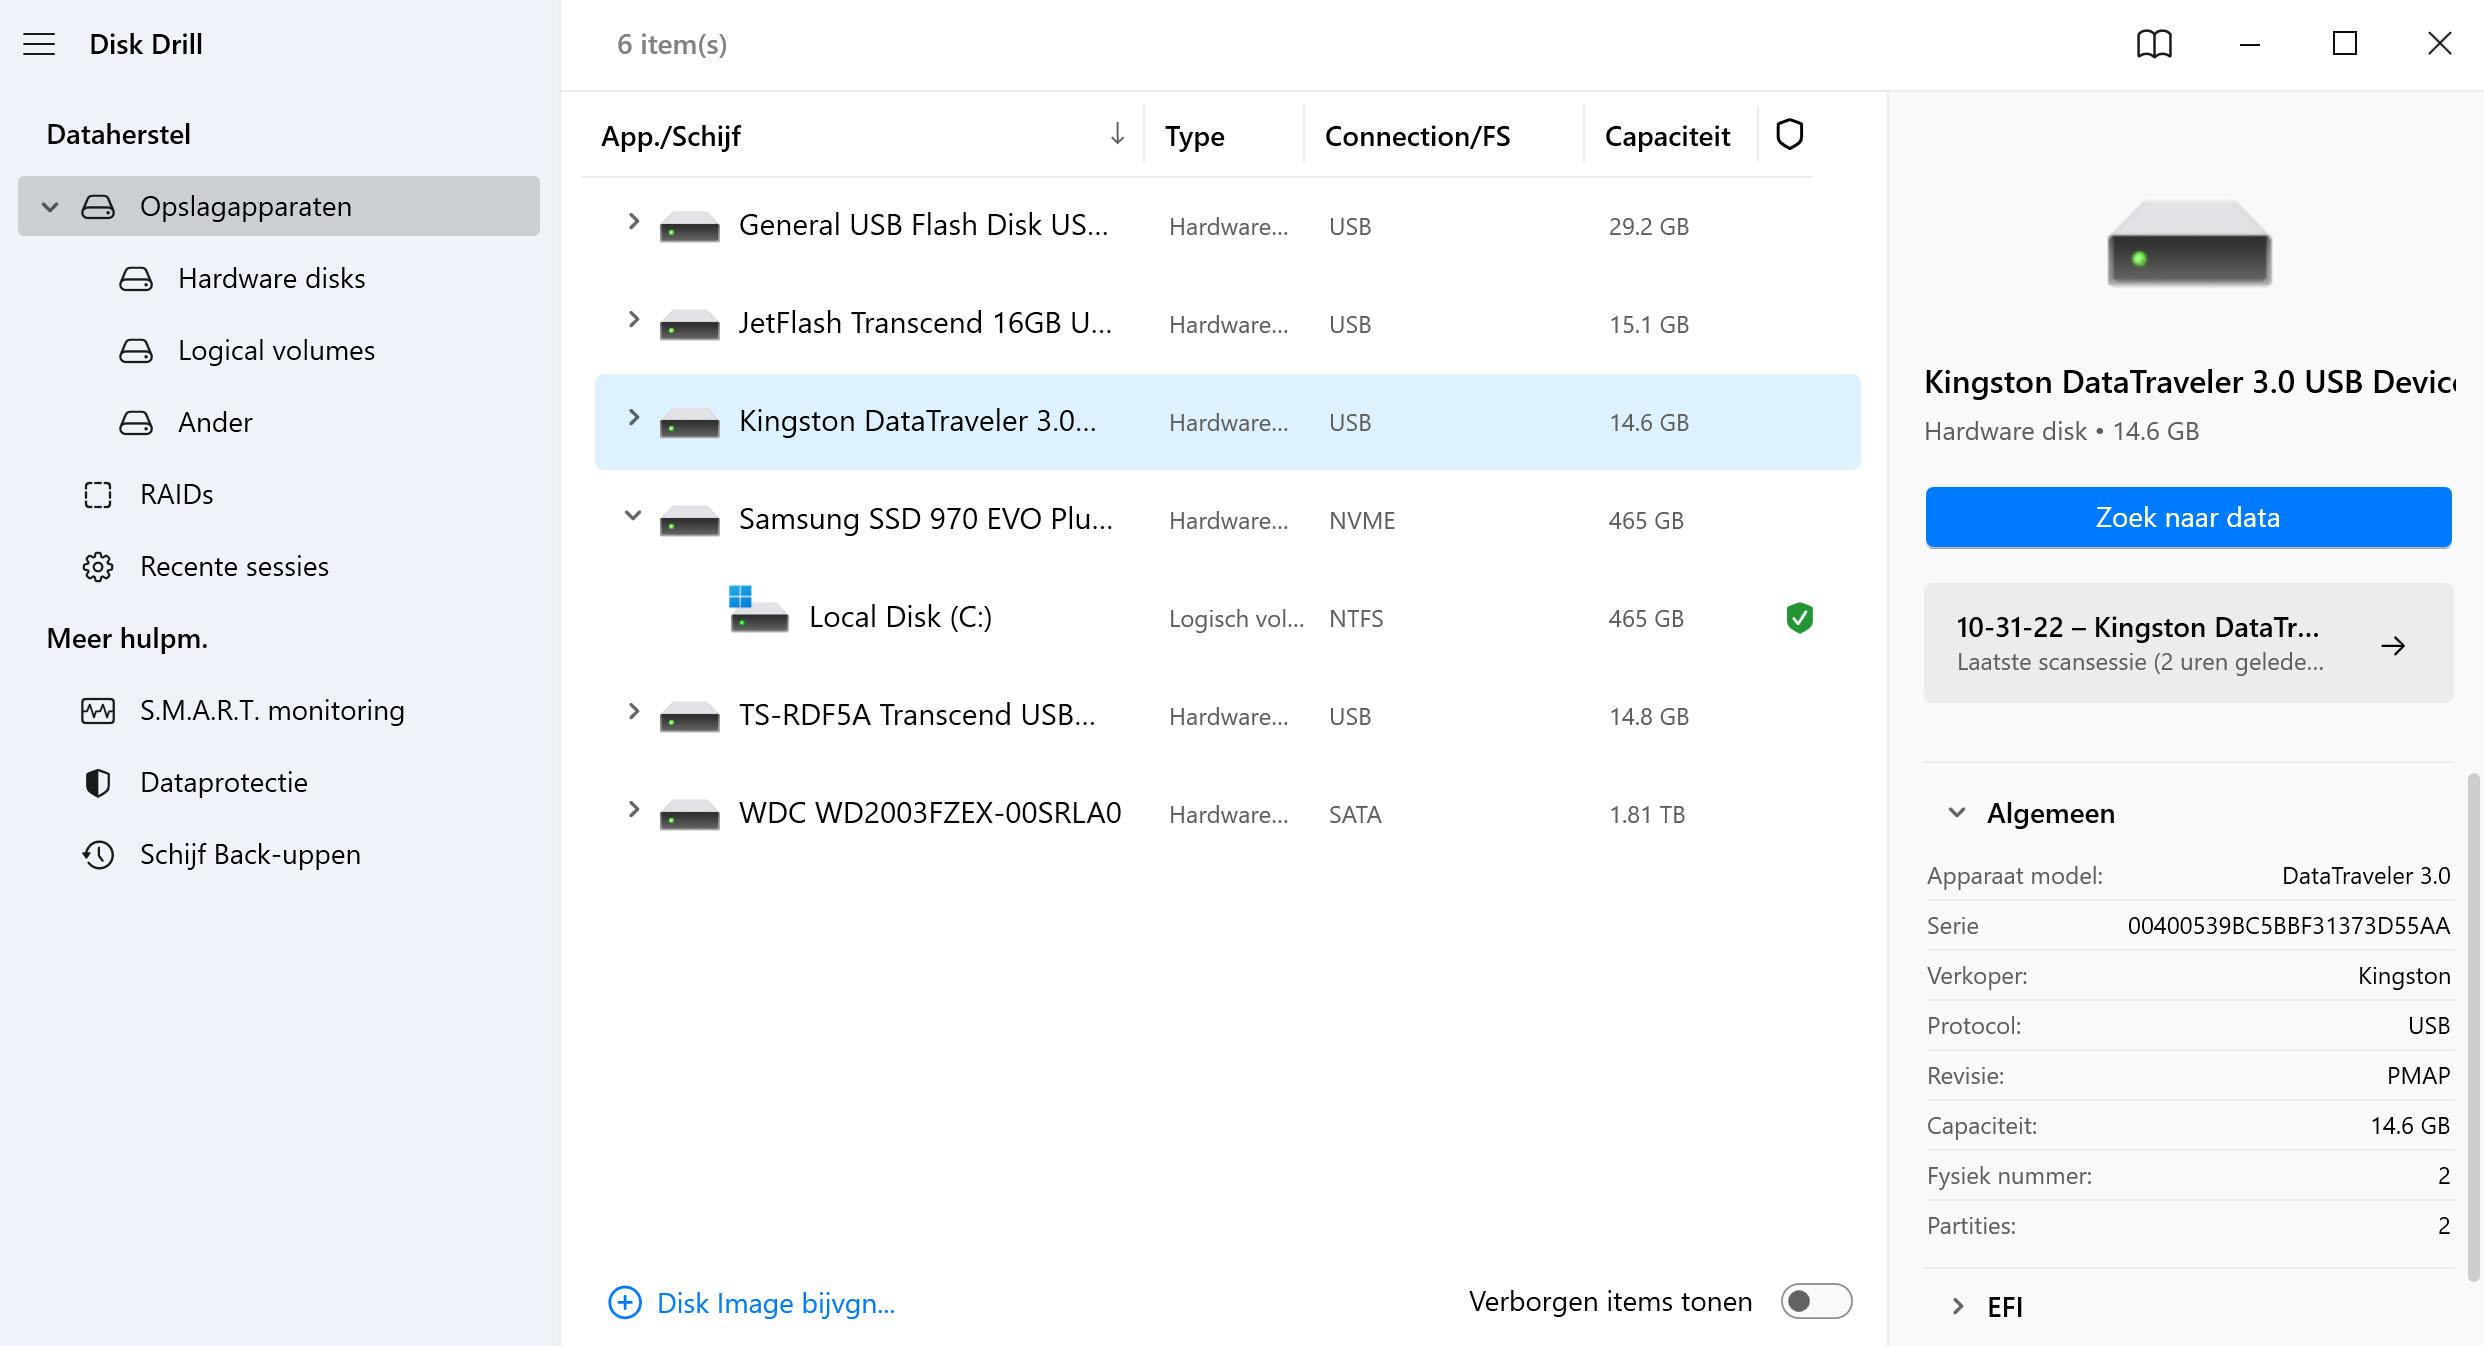Click the NVME connection cell

coord(1362,521)
